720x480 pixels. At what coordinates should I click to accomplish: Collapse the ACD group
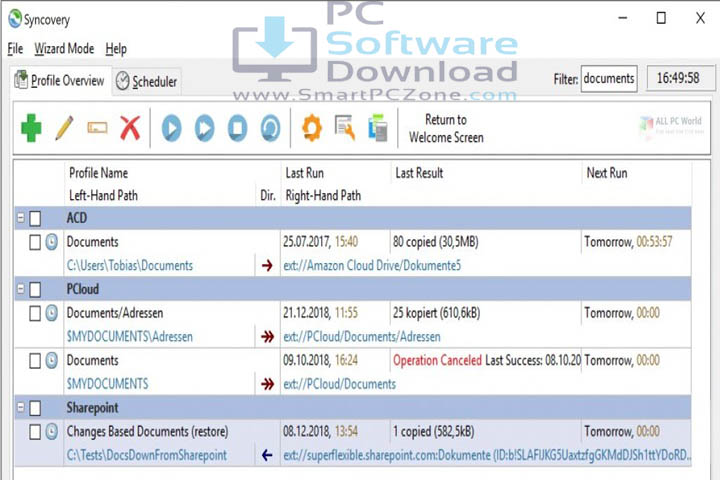click(21, 217)
